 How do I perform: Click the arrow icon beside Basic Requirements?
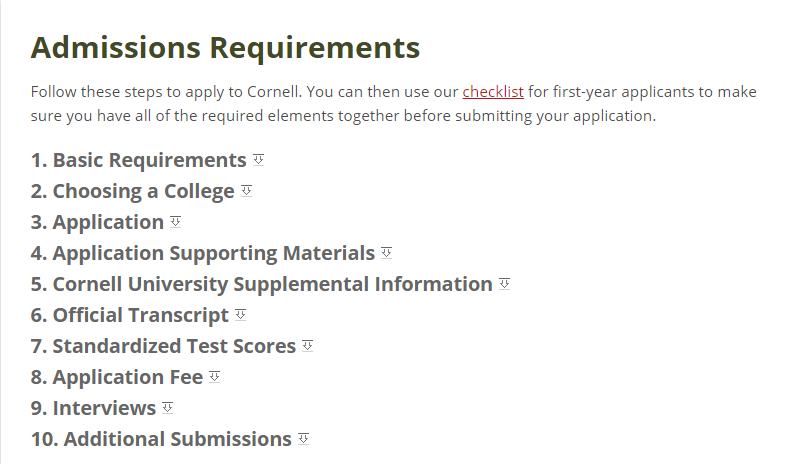(x=258, y=160)
